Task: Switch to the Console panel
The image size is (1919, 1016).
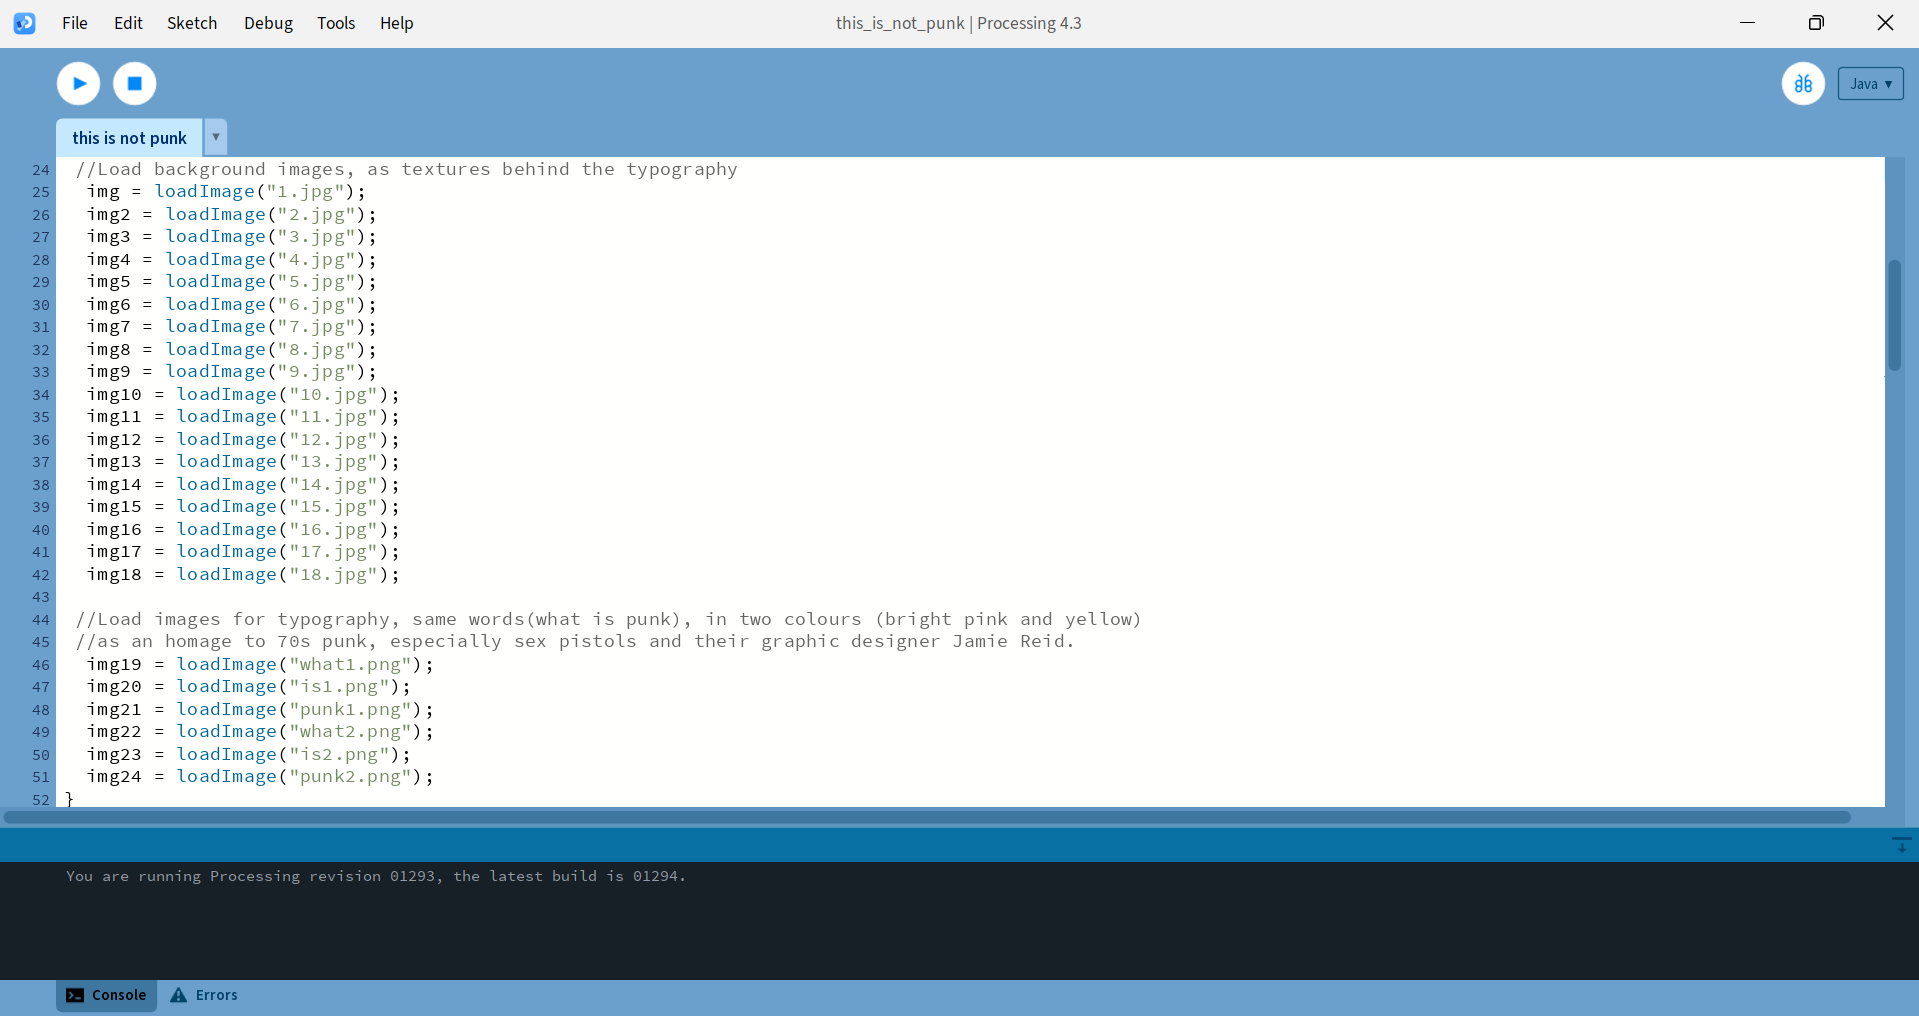Action: [x=107, y=995]
